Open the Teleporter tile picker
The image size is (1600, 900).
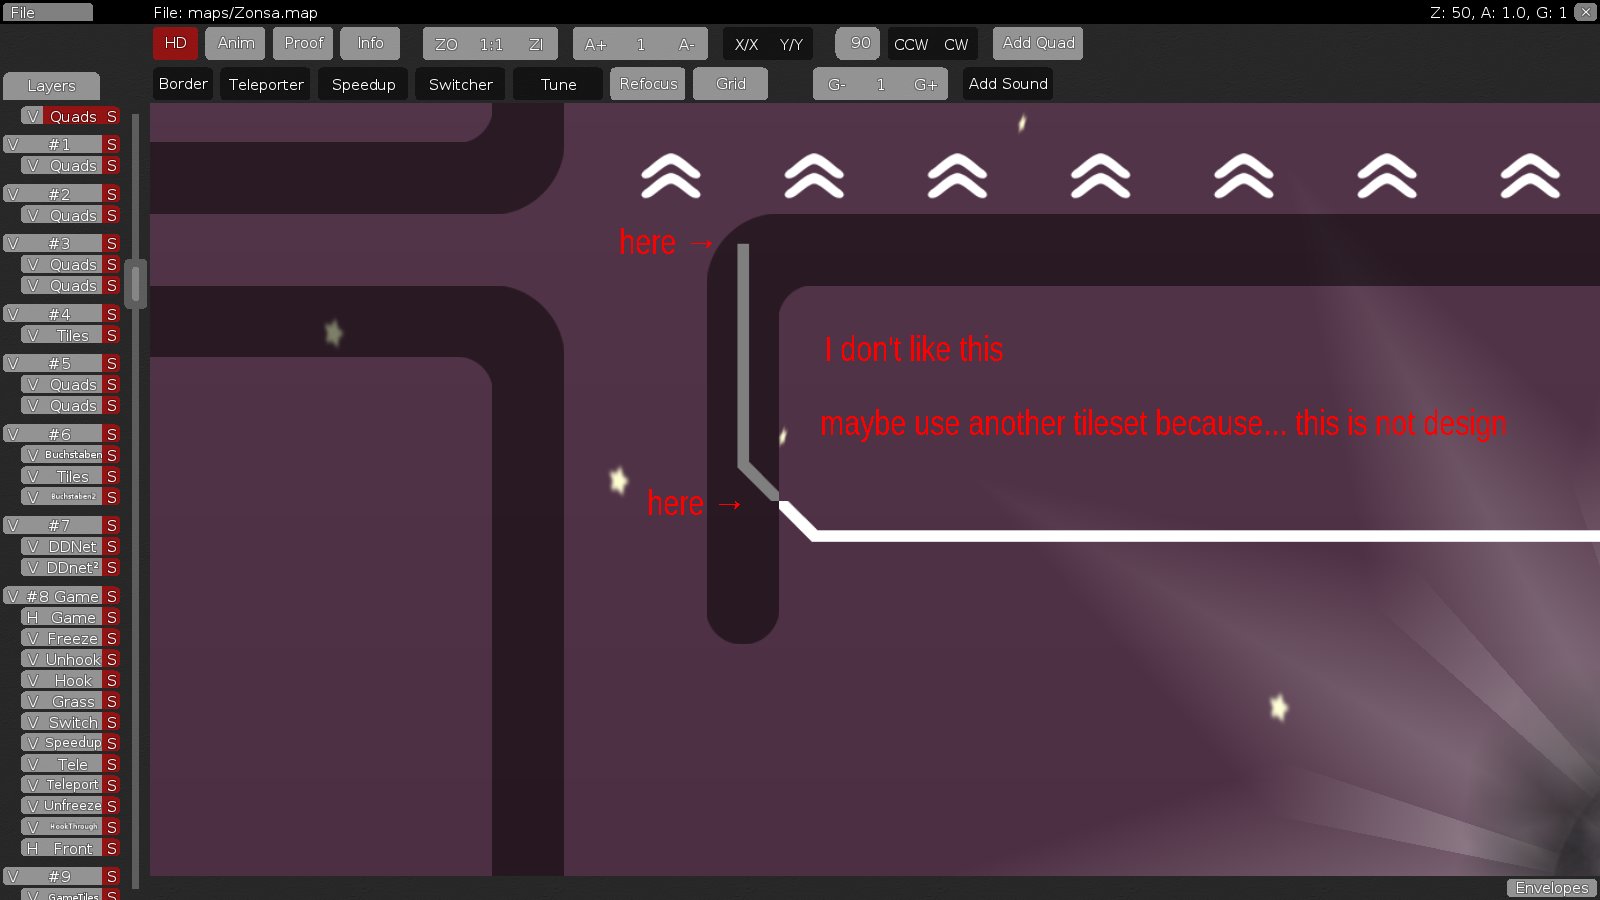tap(265, 84)
